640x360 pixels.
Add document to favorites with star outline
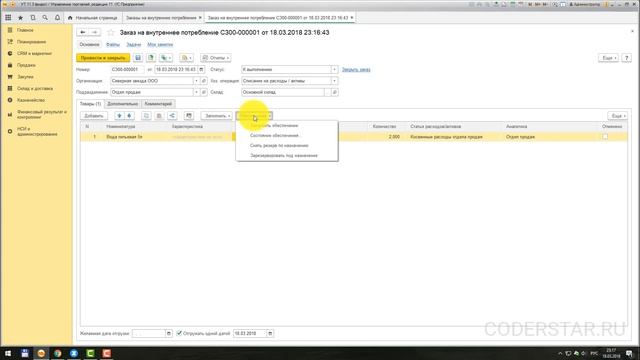click(x=111, y=32)
